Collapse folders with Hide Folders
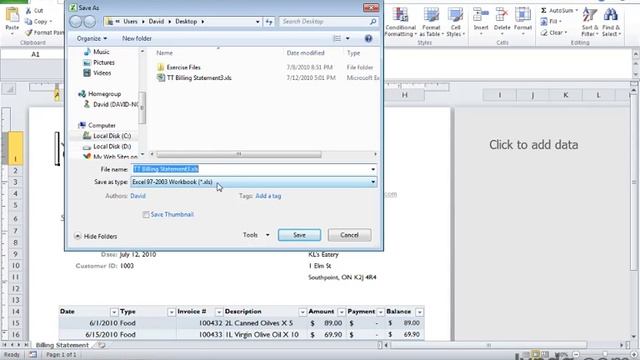Image resolution: width=640 pixels, height=360 pixels. pyautogui.click(x=96, y=236)
